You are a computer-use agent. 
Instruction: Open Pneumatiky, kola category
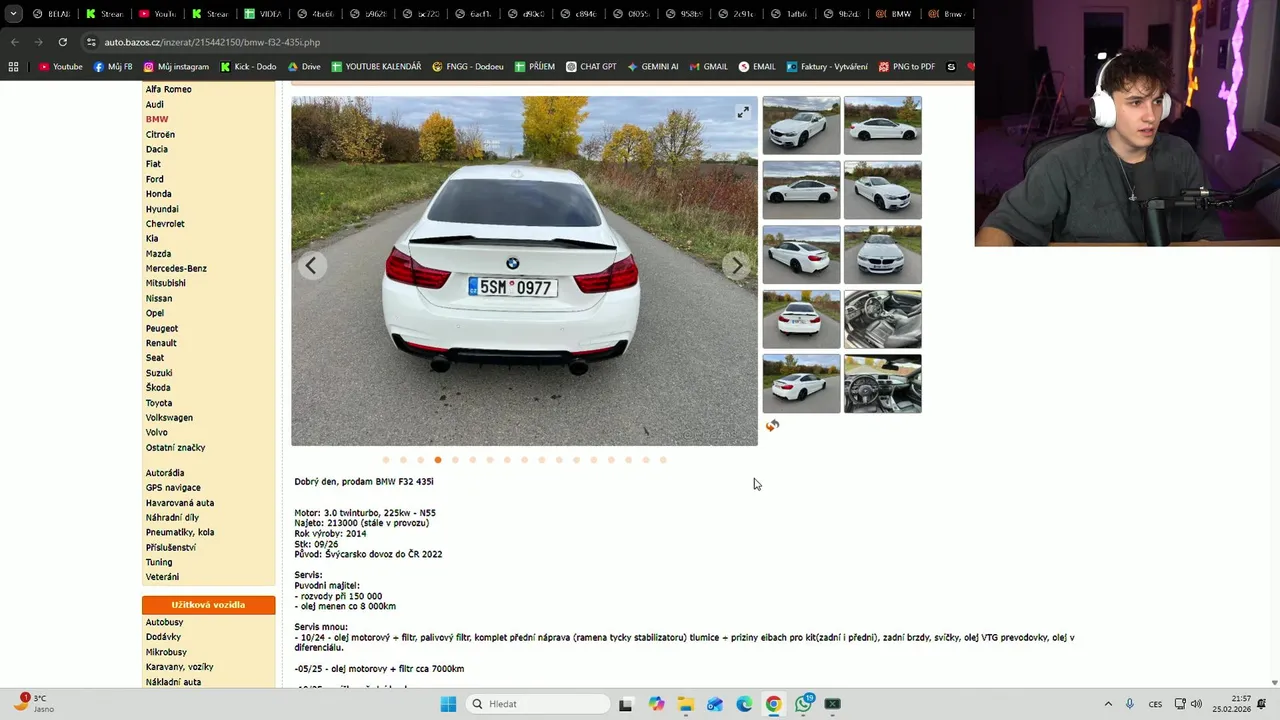[180, 532]
